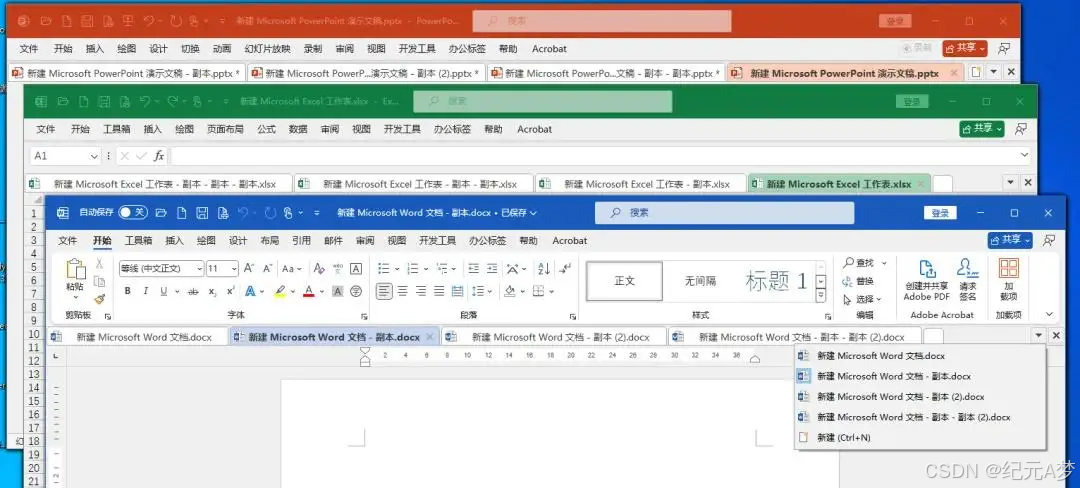Click the Shrink Font icon
The width and height of the screenshot is (1080, 488).
pos(267,268)
